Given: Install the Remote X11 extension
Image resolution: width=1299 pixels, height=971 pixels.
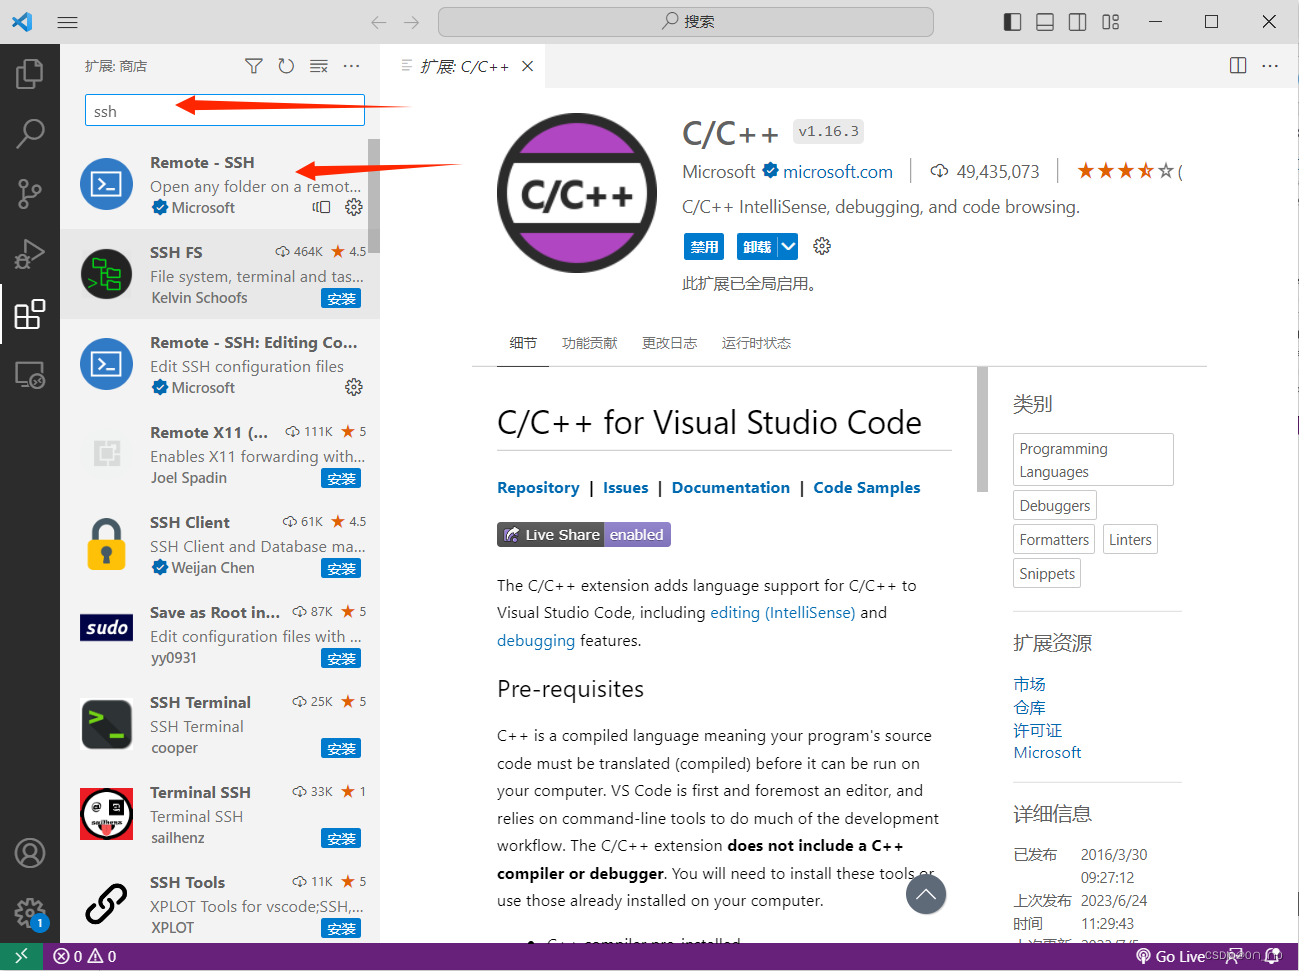Looking at the screenshot, I should tap(341, 478).
